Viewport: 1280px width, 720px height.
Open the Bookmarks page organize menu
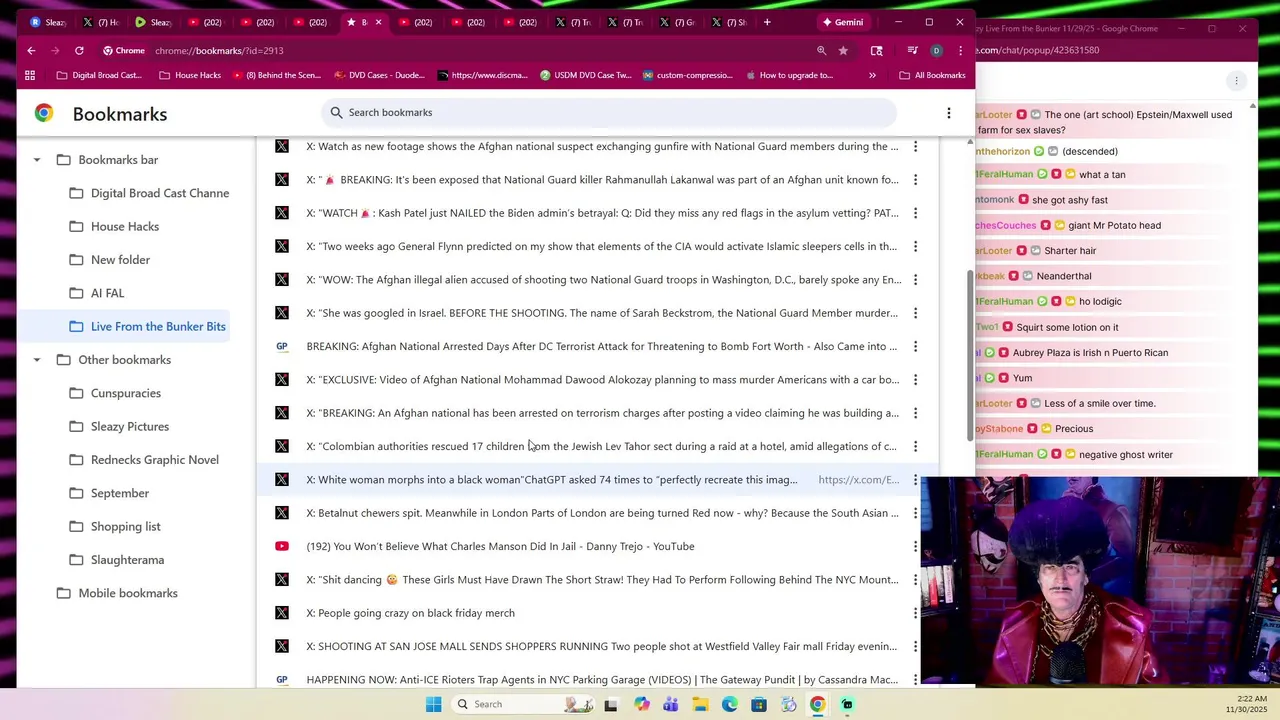click(x=948, y=113)
